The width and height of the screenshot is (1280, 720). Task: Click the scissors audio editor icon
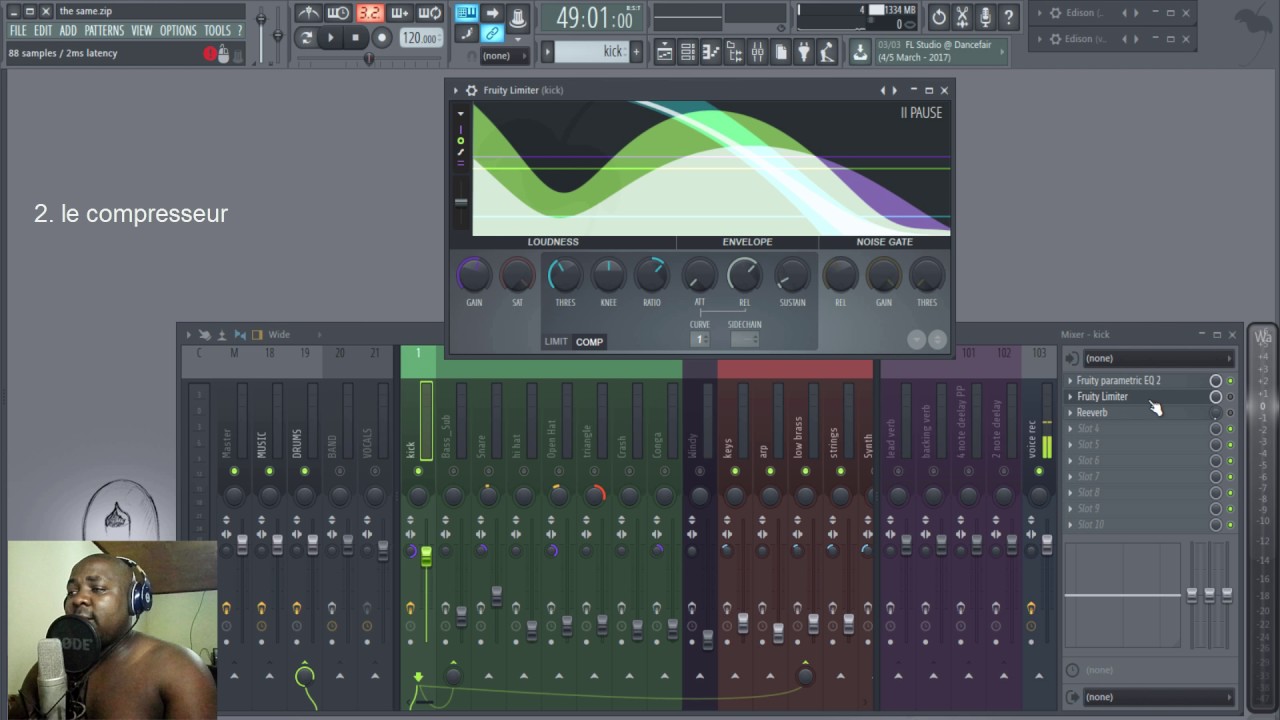962,16
